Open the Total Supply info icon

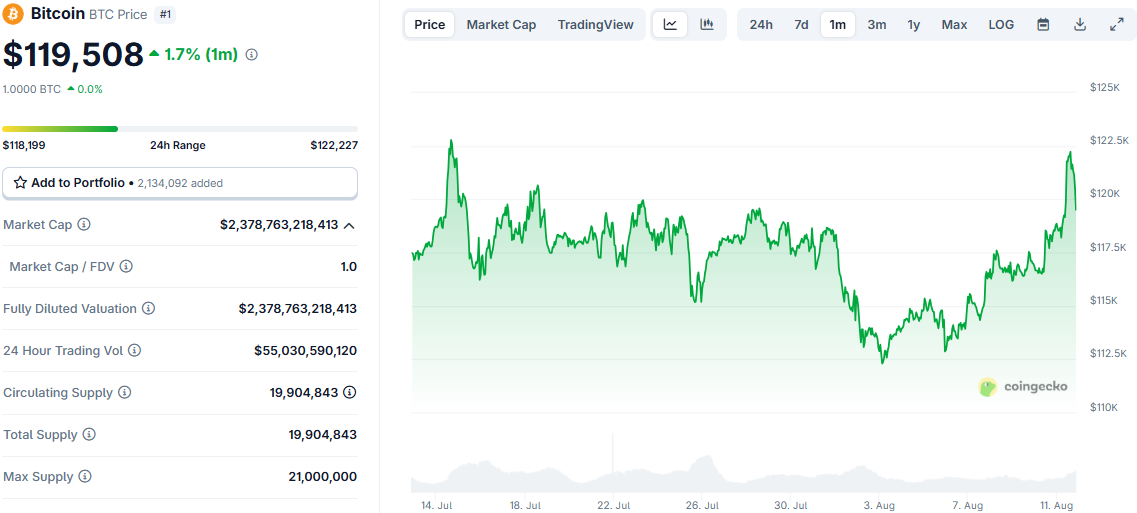[89, 435]
